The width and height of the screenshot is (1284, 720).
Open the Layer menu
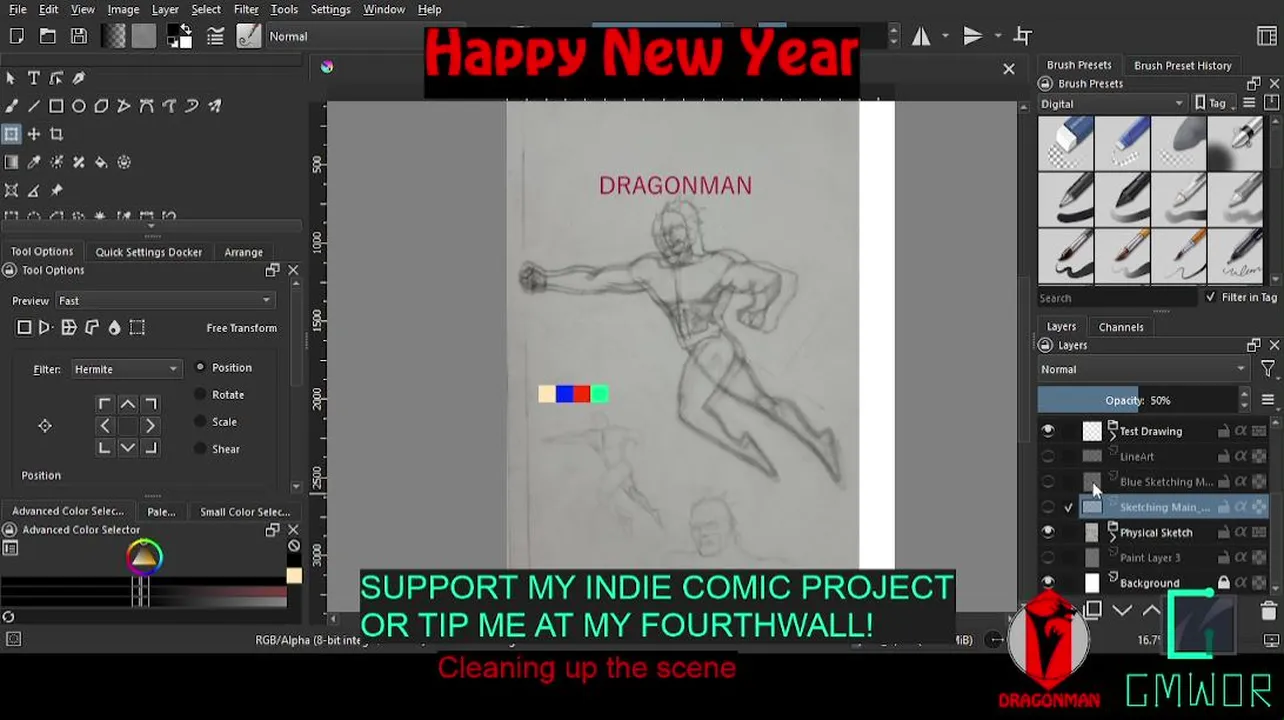click(x=165, y=10)
